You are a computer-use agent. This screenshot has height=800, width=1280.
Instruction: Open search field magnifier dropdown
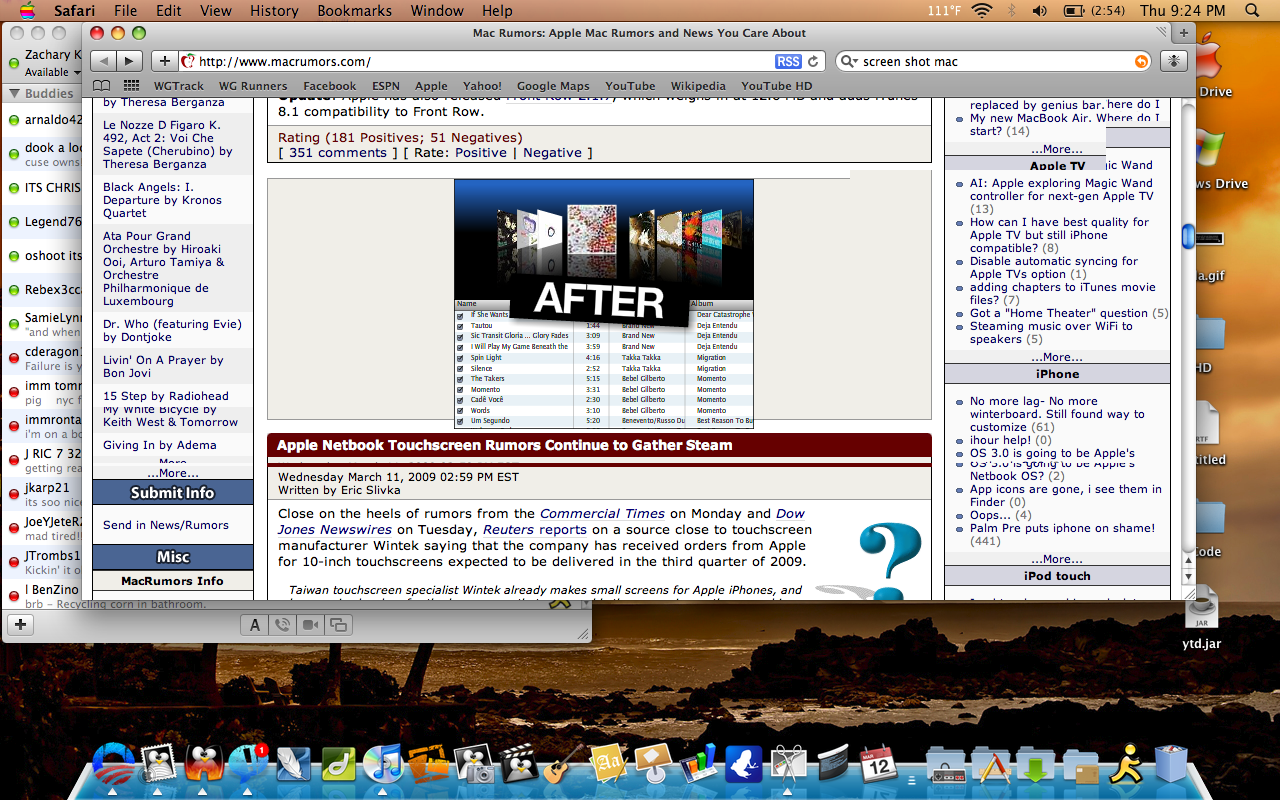pyautogui.click(x=849, y=62)
